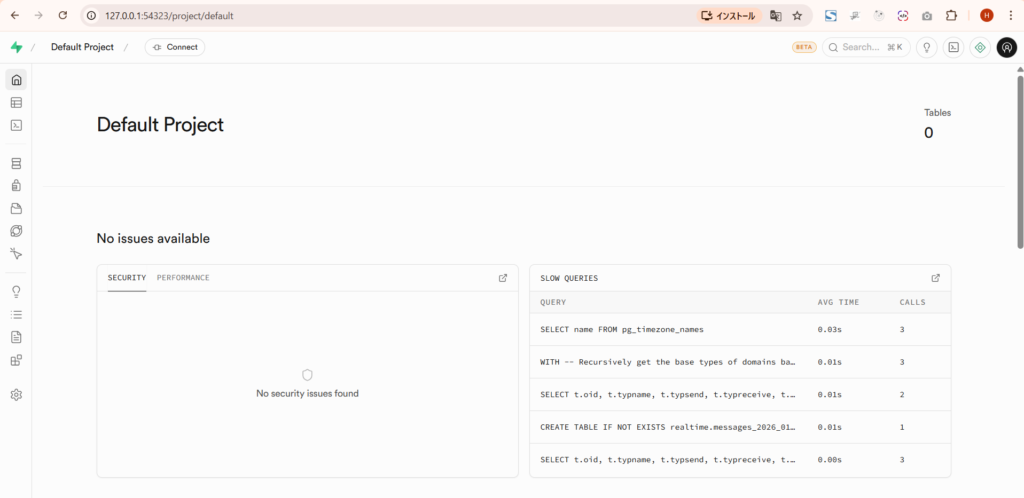Click the Supabase AI assistant icon
This screenshot has width=1024, height=498.
click(x=980, y=47)
